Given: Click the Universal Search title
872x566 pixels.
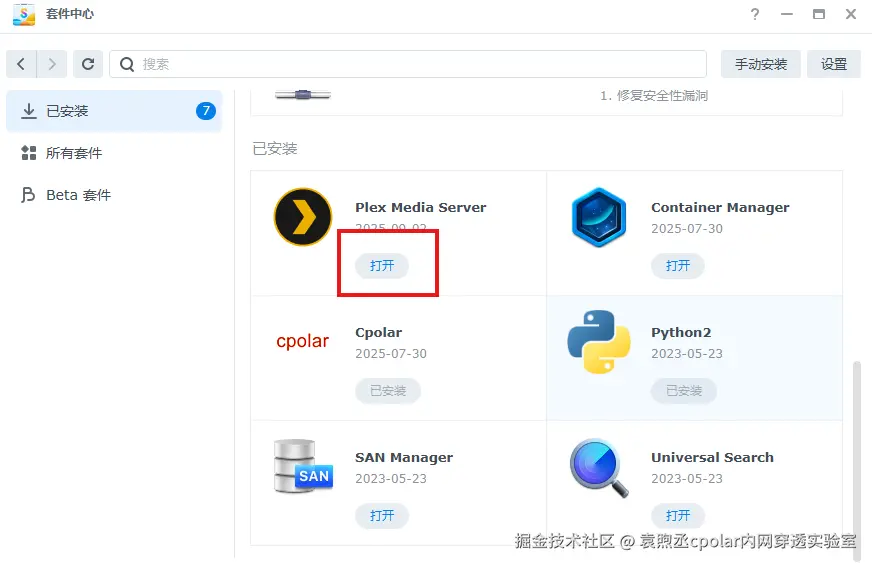Looking at the screenshot, I should tap(712, 458).
